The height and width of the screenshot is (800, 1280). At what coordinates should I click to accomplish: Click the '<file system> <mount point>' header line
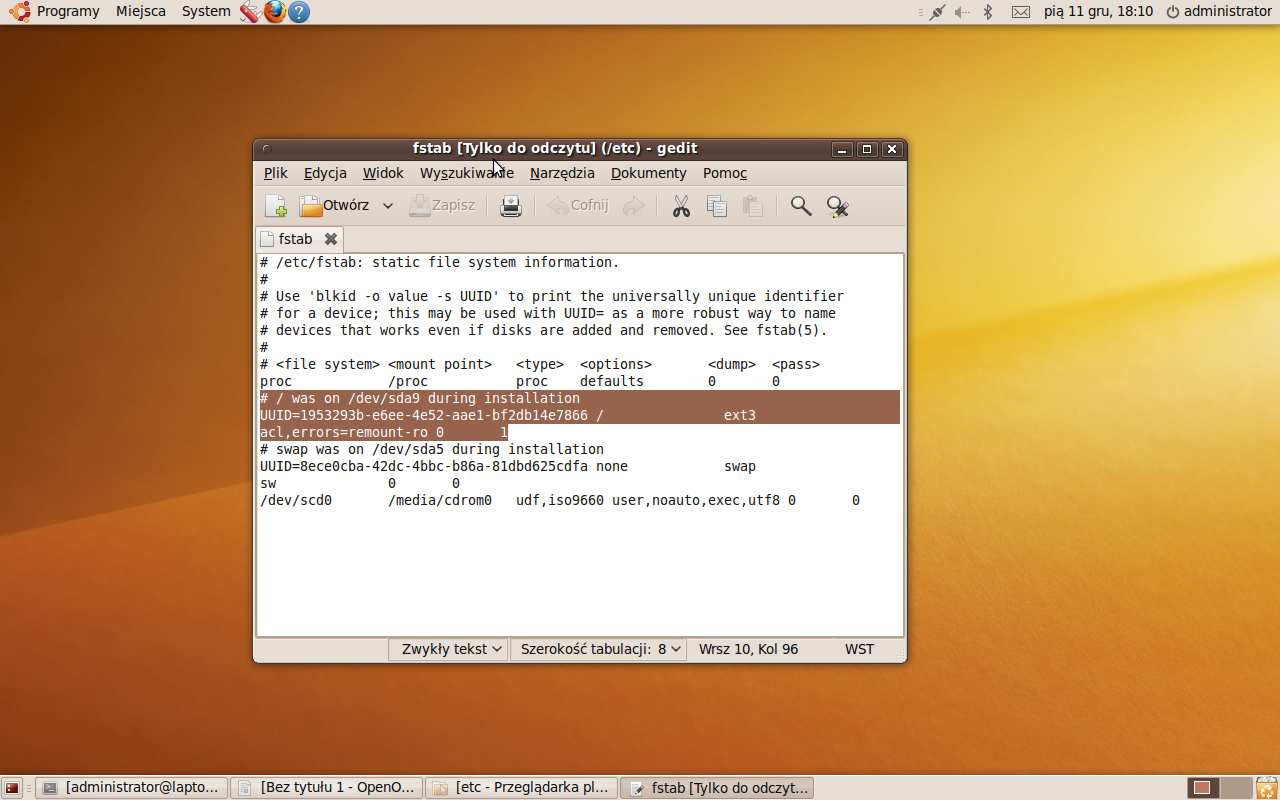pyautogui.click(x=540, y=365)
